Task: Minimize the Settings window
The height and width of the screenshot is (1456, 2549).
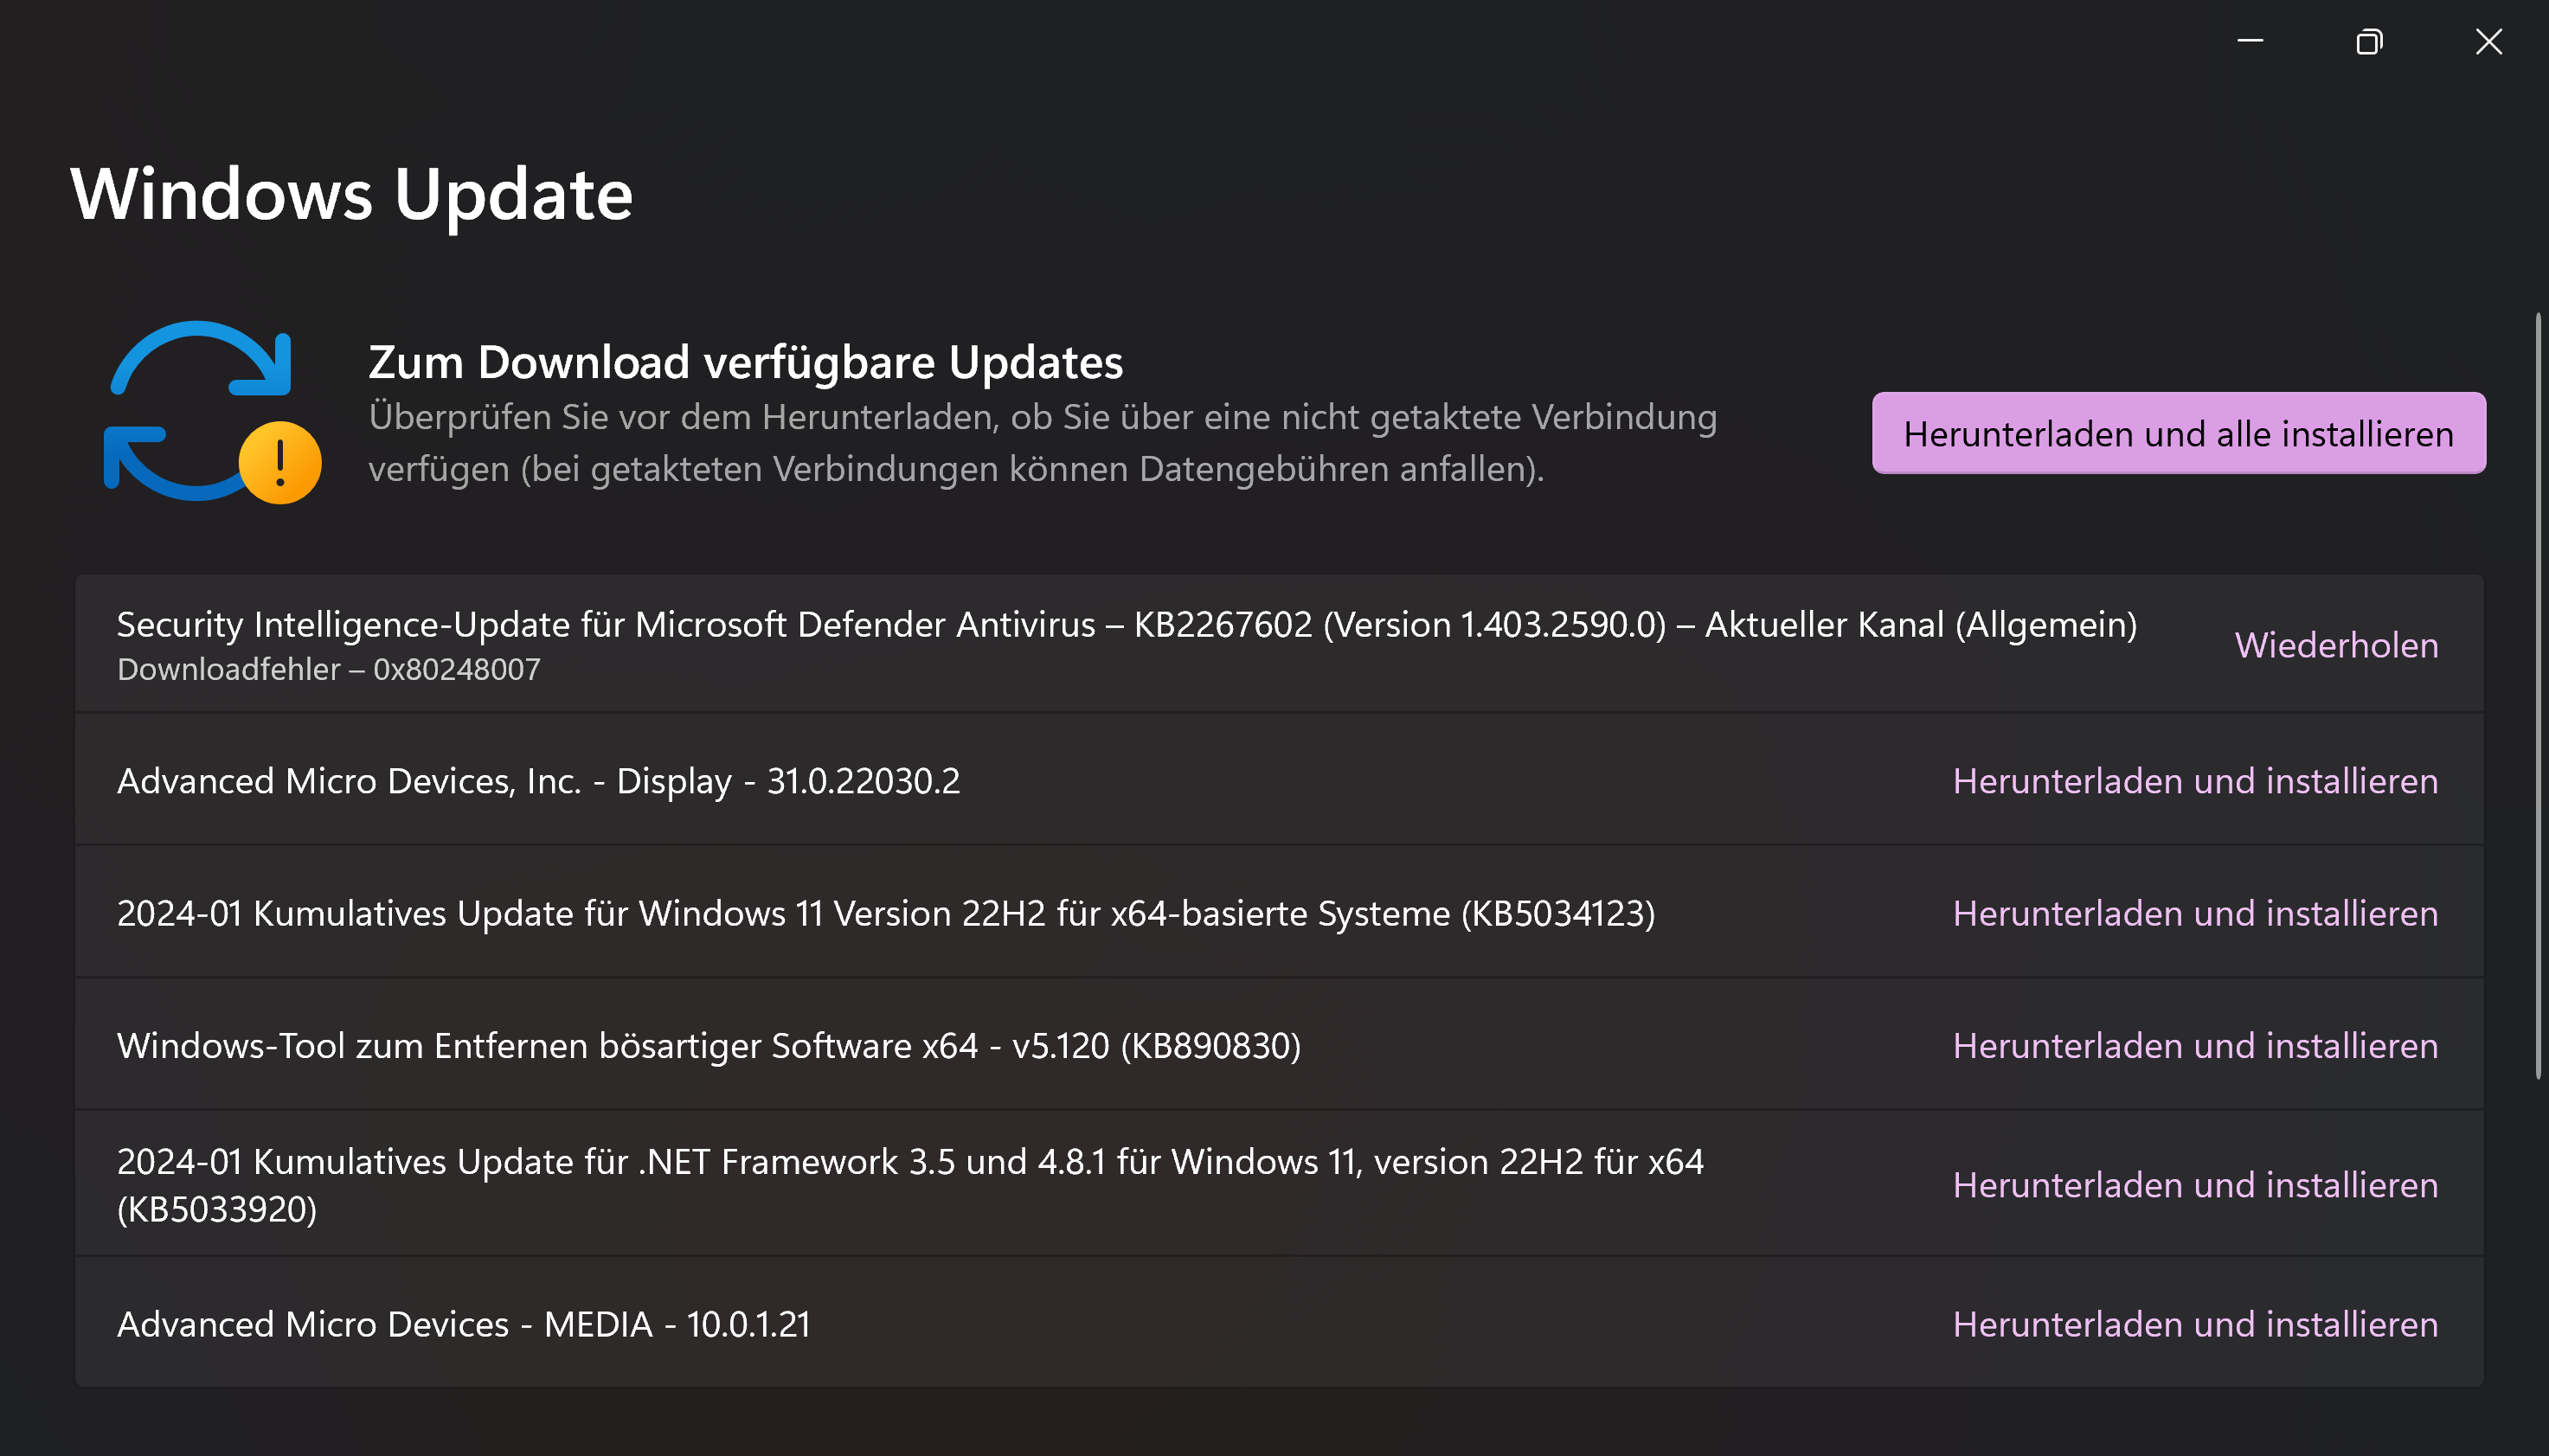Action: (x=2250, y=41)
